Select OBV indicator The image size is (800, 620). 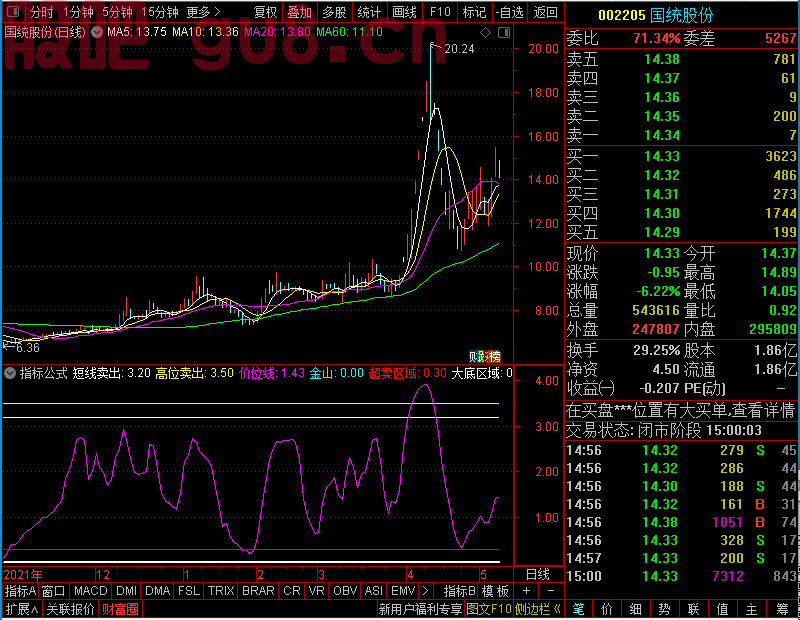click(344, 591)
